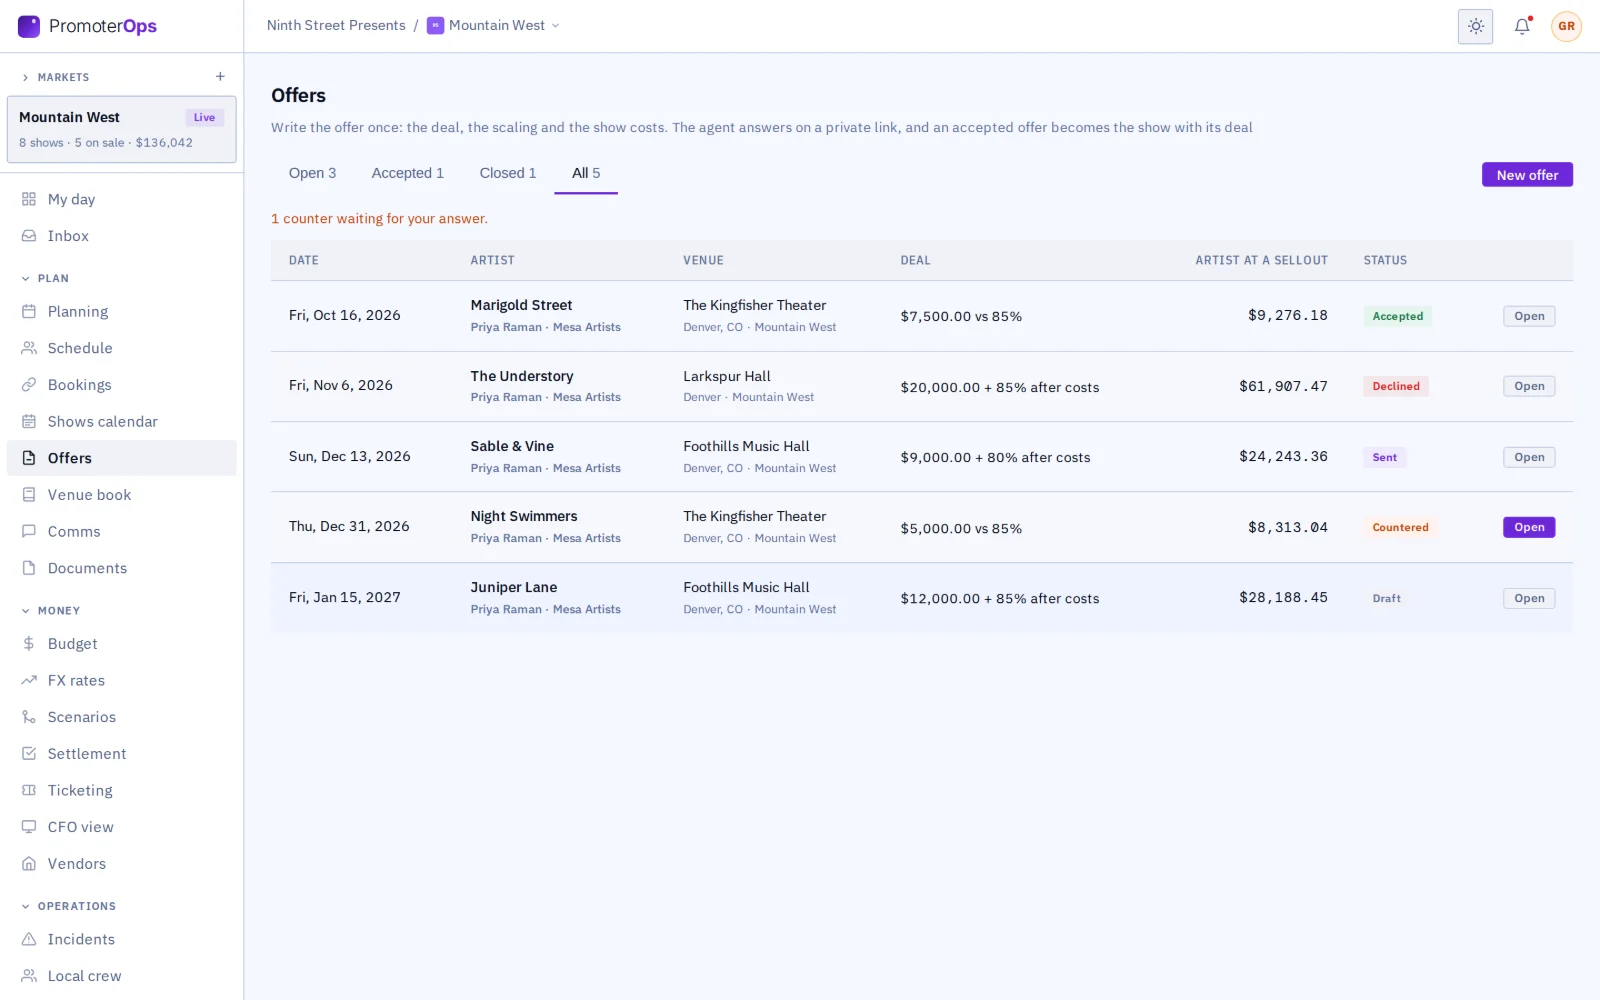
Task: Click the PromoterOps logo
Action: click(x=88, y=26)
